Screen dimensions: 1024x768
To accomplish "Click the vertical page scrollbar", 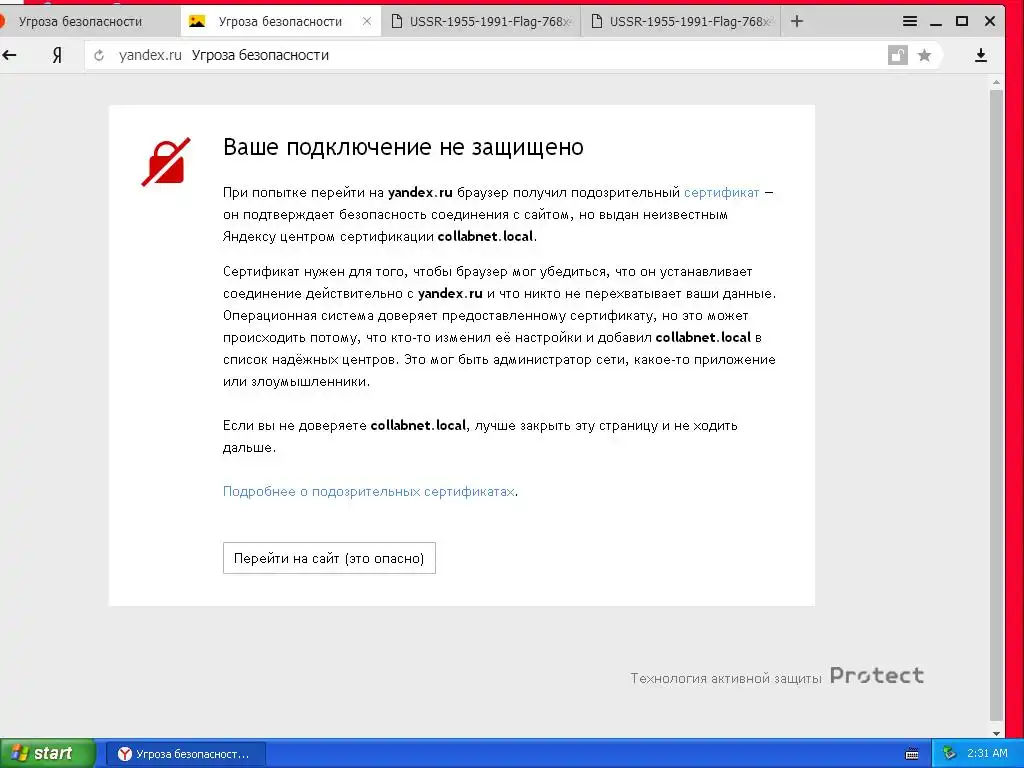I will 996,405.
